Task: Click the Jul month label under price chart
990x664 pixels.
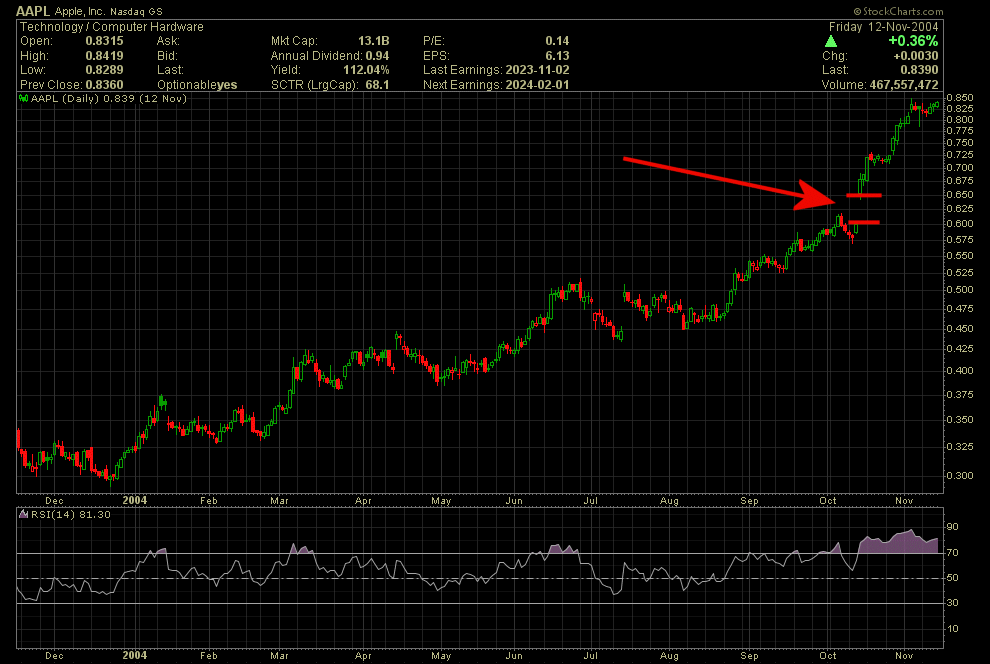Action: coord(591,500)
